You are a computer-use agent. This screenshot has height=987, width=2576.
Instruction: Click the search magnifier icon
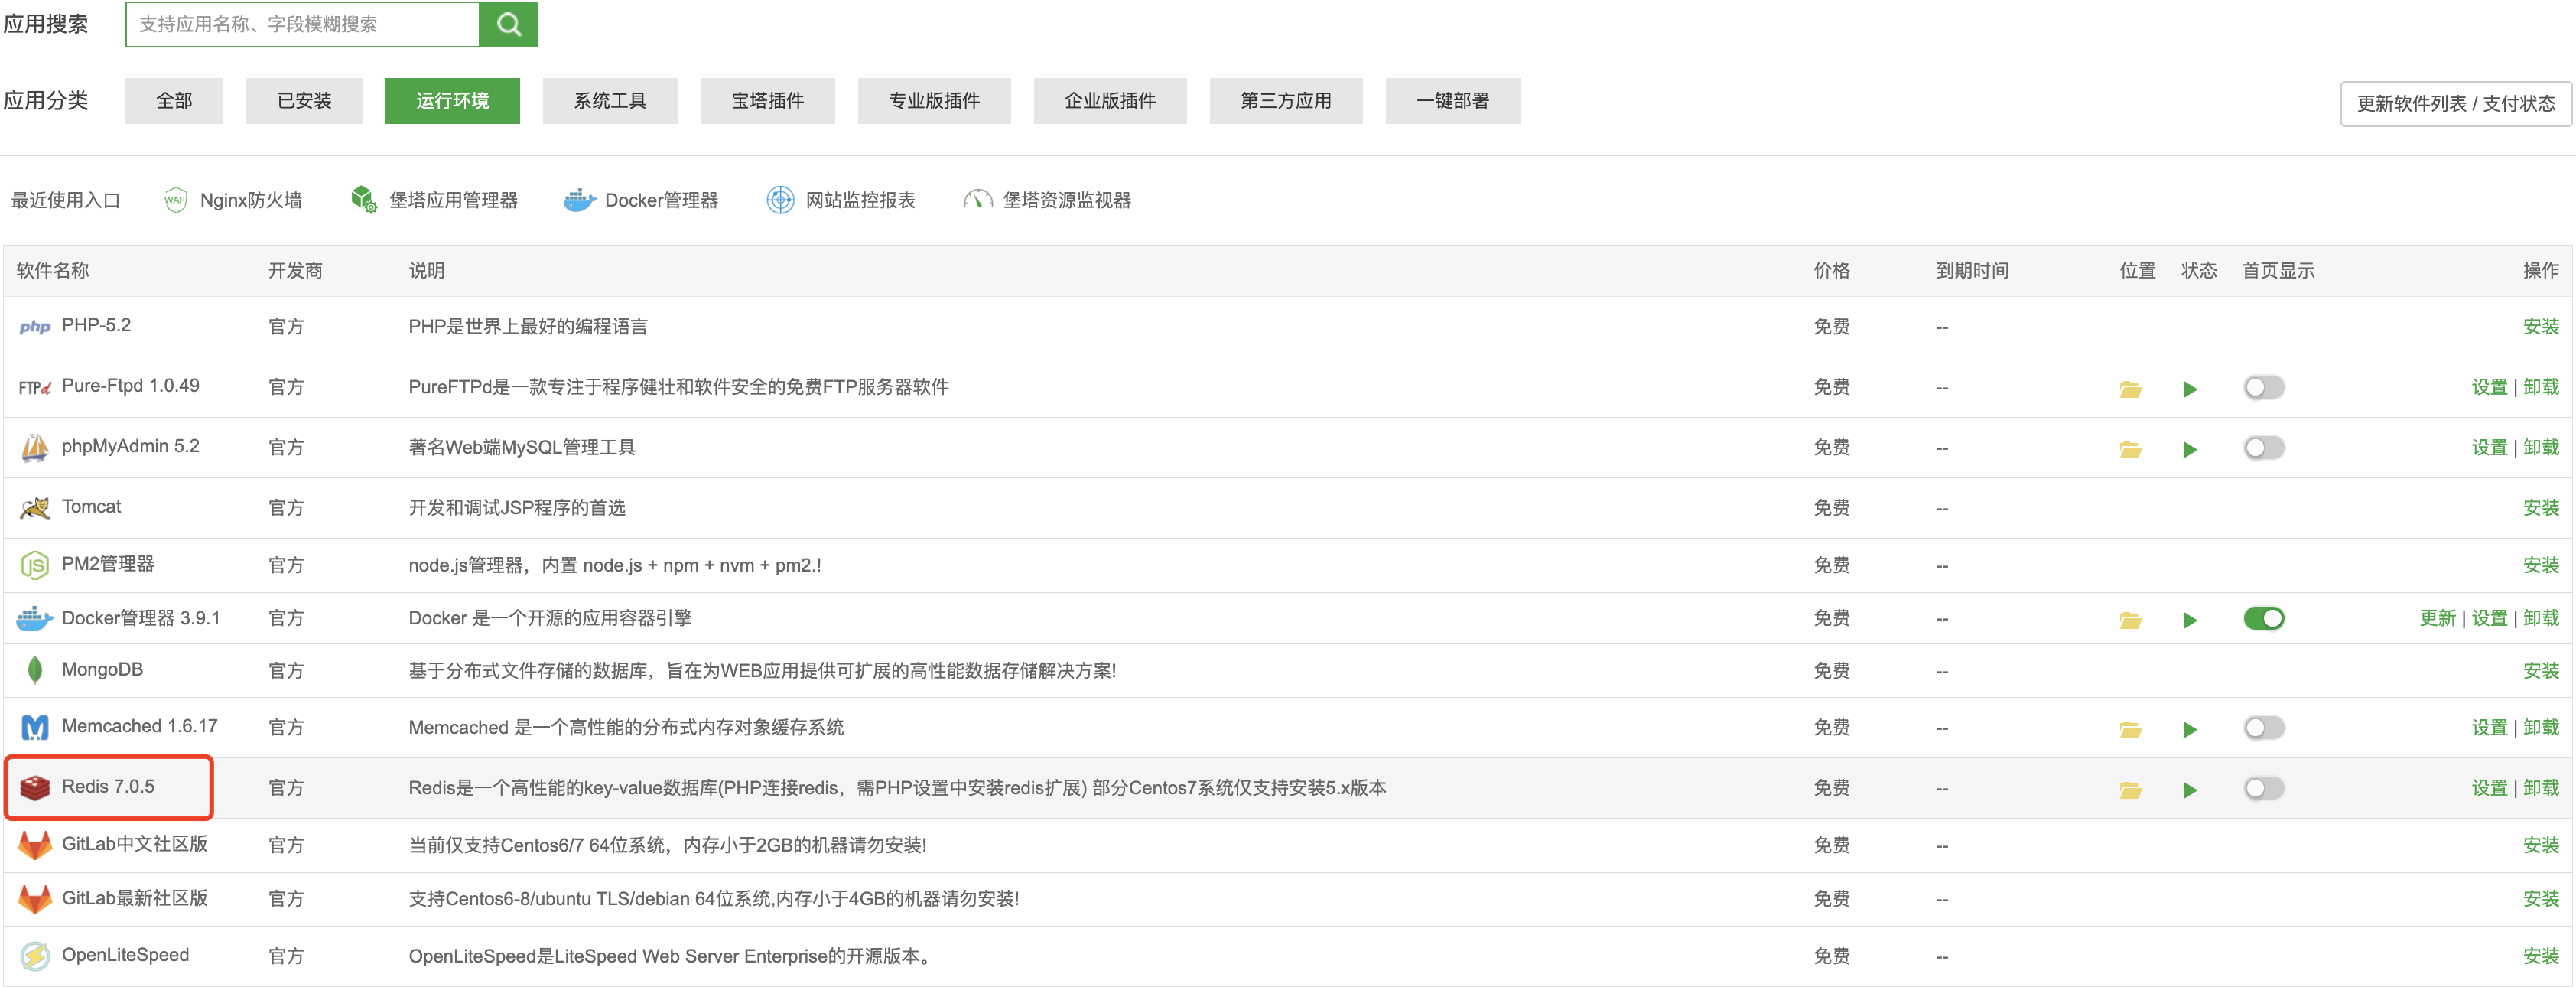click(508, 22)
